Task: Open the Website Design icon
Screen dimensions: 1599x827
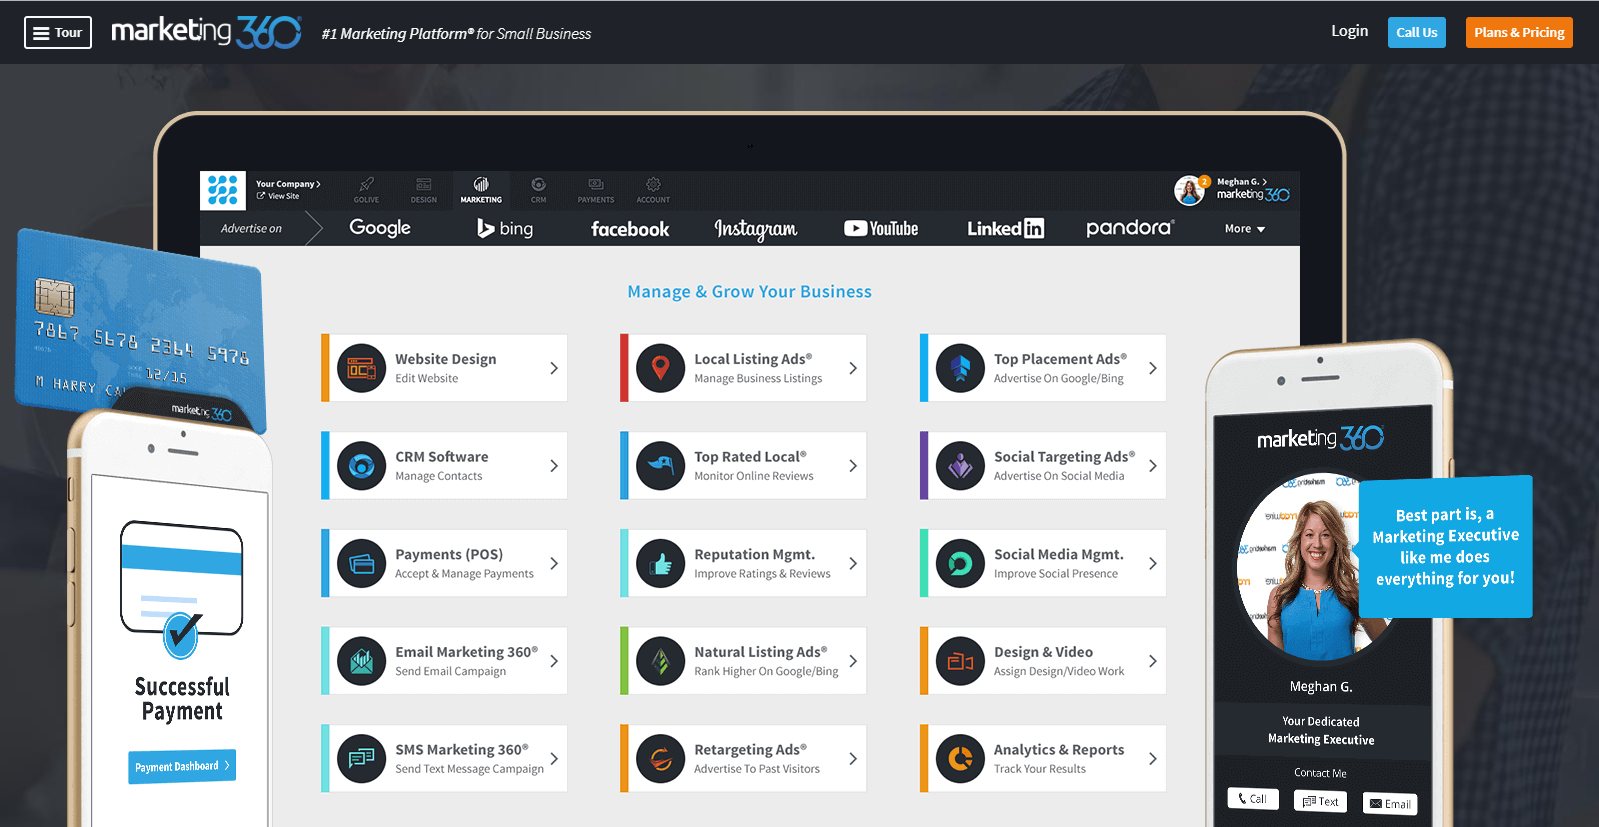Action: (x=361, y=368)
